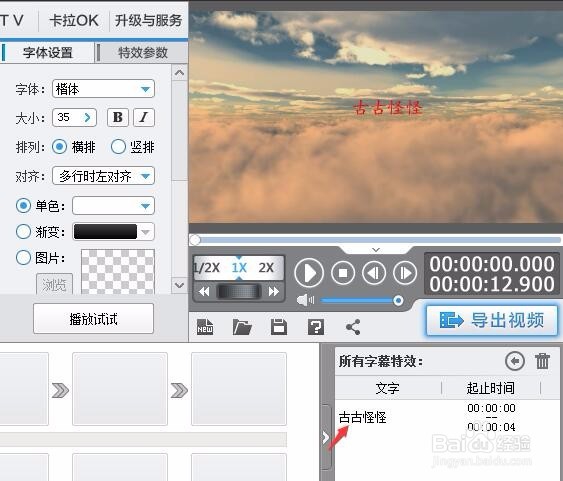Select 单色 solid color radio

(x=23, y=206)
